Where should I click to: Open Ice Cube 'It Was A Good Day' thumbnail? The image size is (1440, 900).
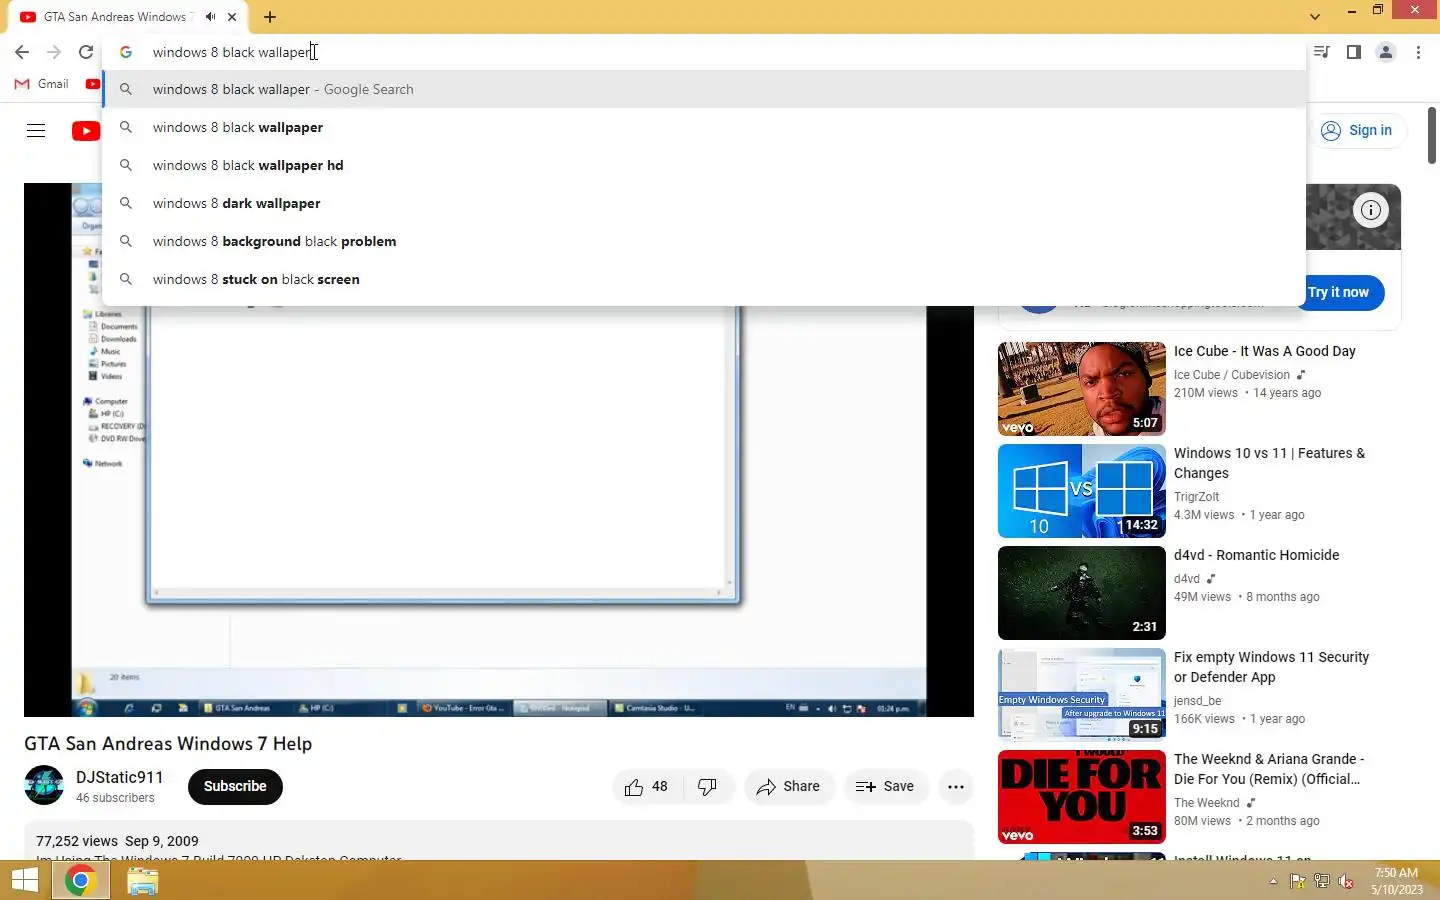pyautogui.click(x=1082, y=389)
